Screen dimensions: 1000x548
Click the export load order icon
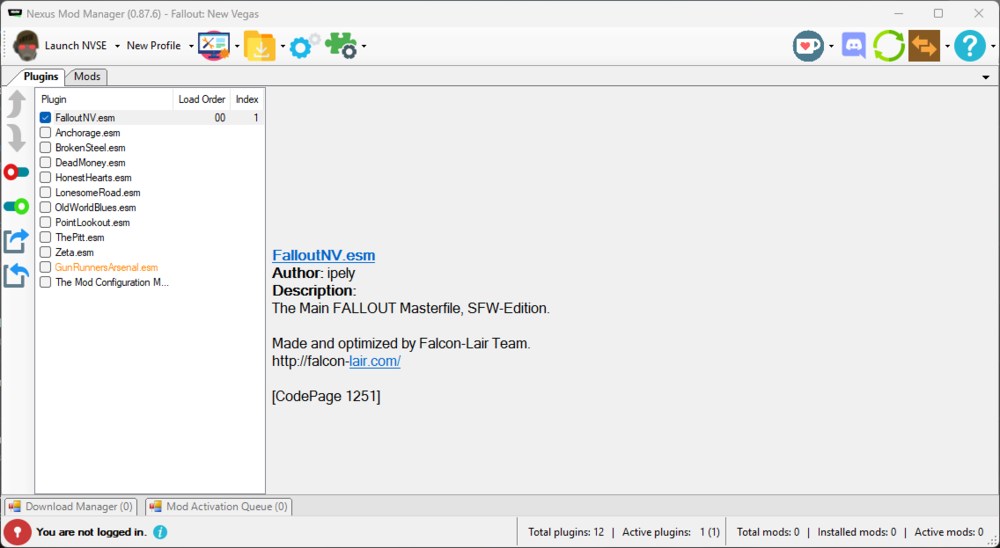[16, 241]
